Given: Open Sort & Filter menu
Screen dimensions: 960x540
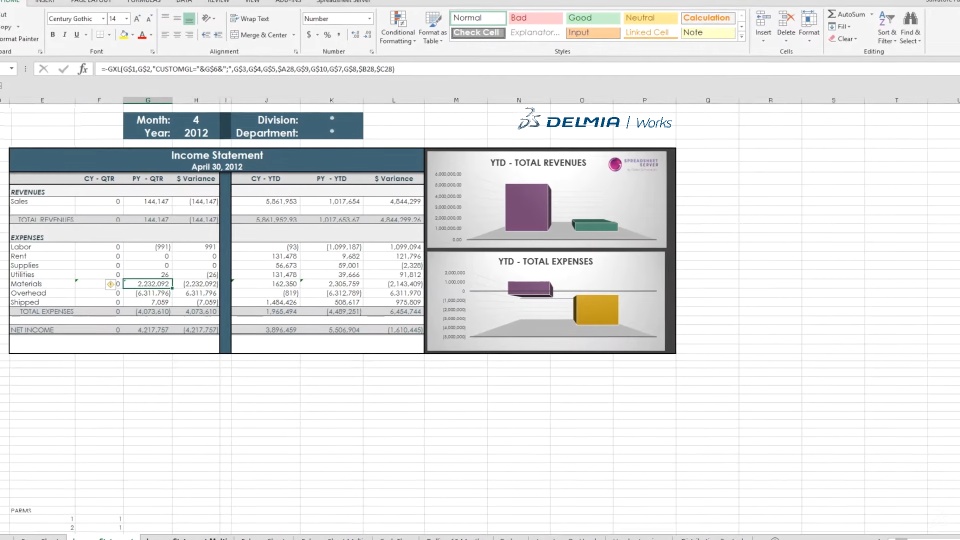Looking at the screenshot, I should pos(887,28).
